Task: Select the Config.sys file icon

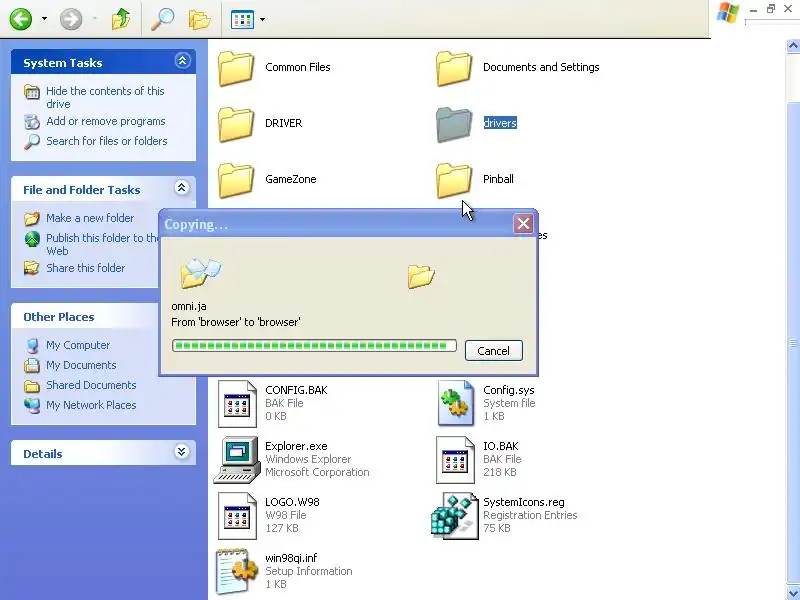Action: click(x=455, y=403)
